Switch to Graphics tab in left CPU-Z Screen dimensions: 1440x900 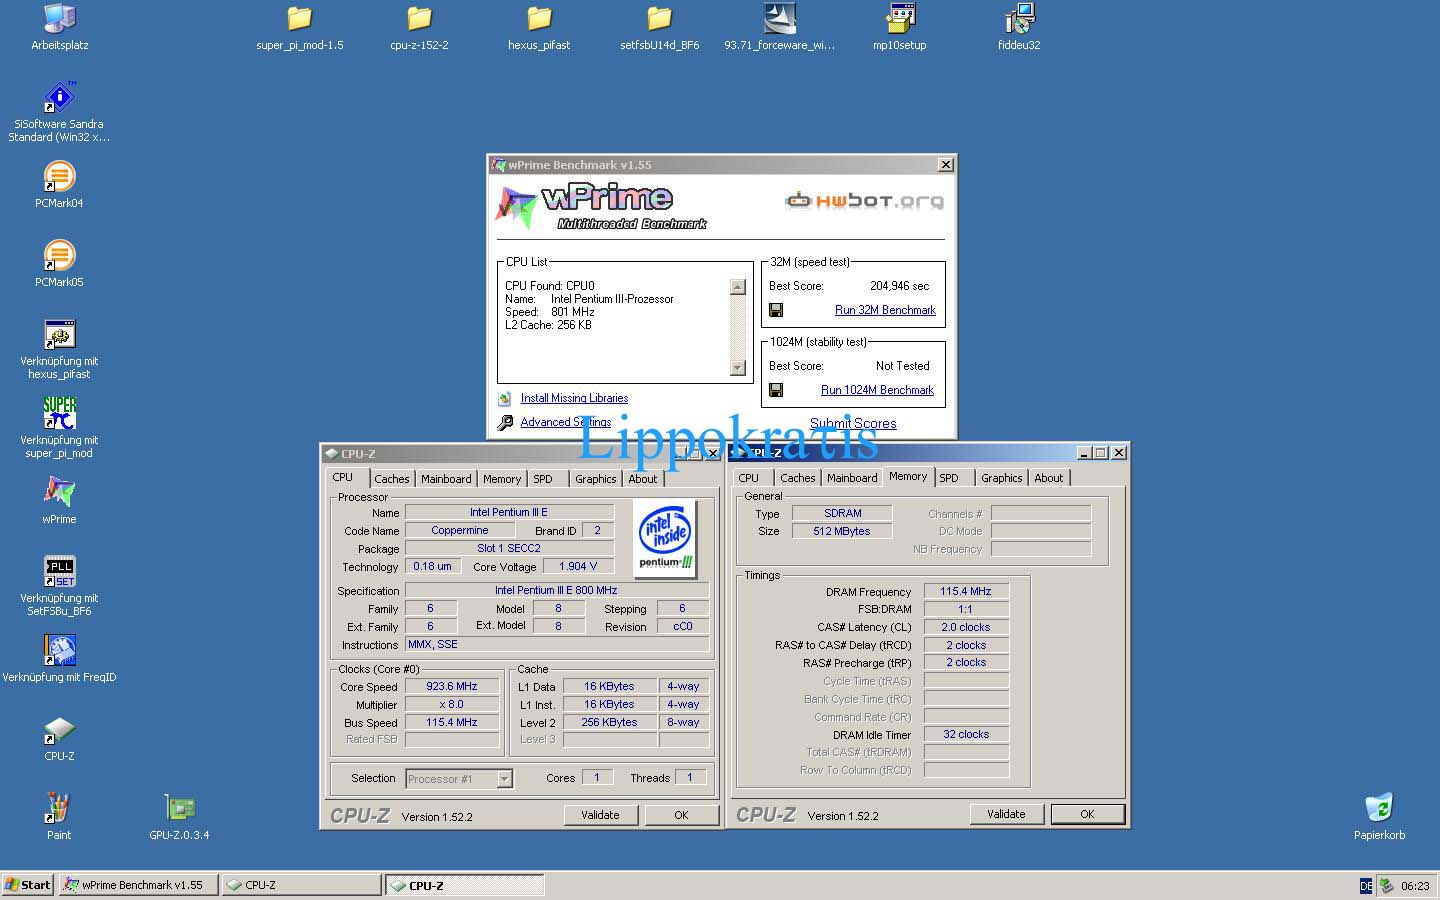[x=596, y=479]
